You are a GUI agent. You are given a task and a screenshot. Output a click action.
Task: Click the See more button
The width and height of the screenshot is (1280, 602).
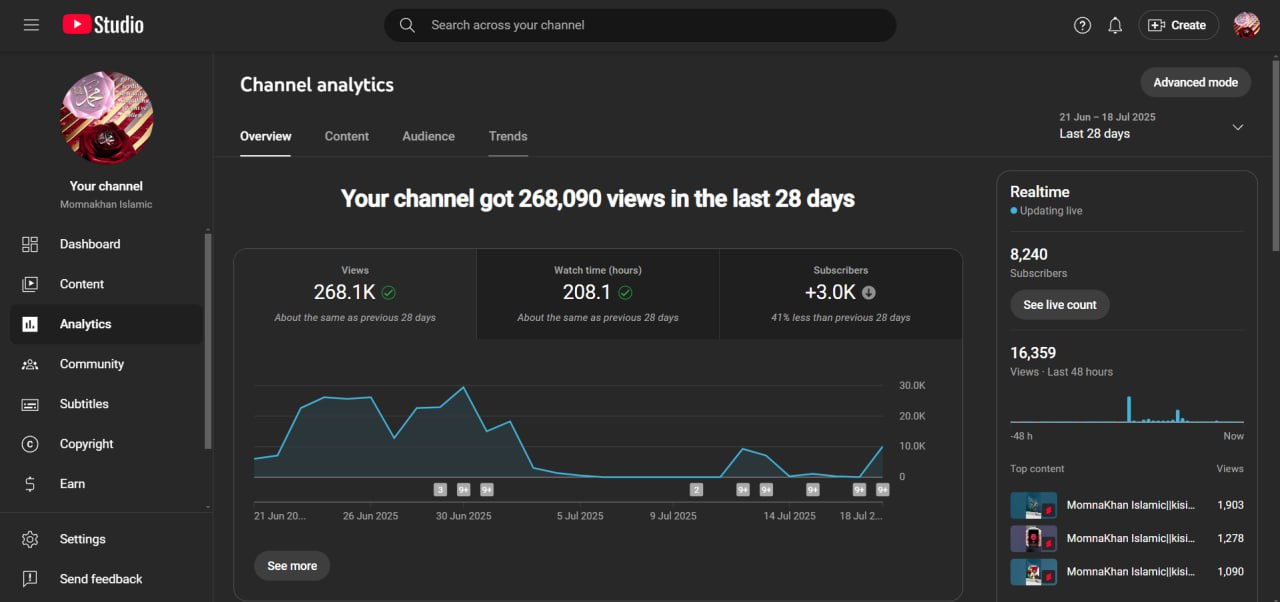292,566
